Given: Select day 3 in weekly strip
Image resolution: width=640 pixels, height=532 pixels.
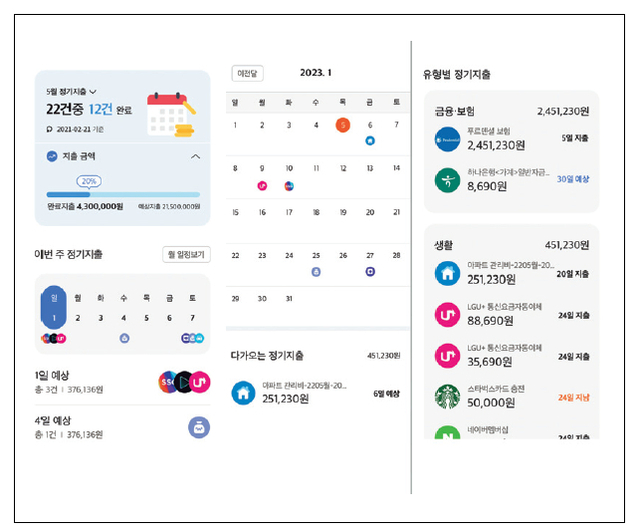Looking at the screenshot, I should click(x=100, y=318).
